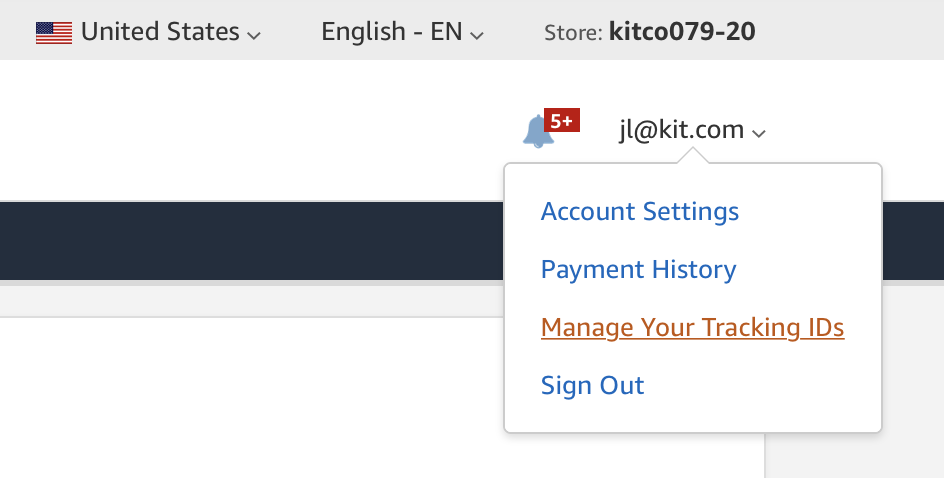The height and width of the screenshot is (478, 944).
Task: Click the dark navy navigation bar
Action: click(x=250, y=241)
